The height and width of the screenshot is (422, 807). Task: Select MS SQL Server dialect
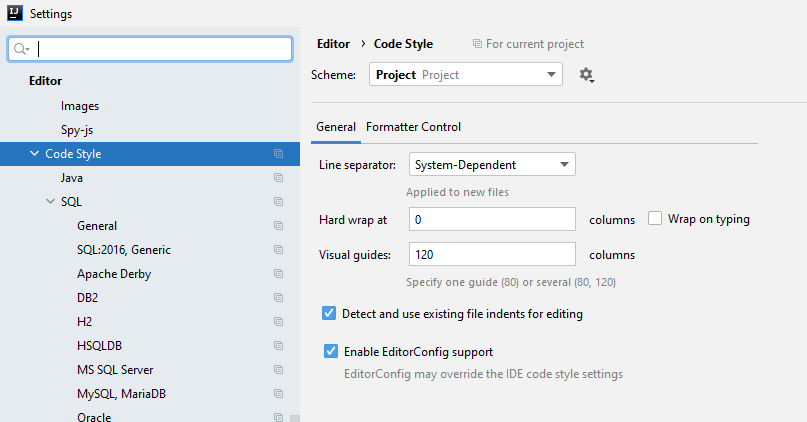pos(115,370)
